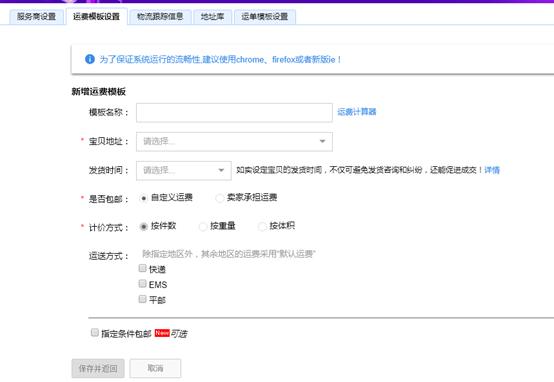Open the 物流跟踪信息 tab

click(x=160, y=17)
